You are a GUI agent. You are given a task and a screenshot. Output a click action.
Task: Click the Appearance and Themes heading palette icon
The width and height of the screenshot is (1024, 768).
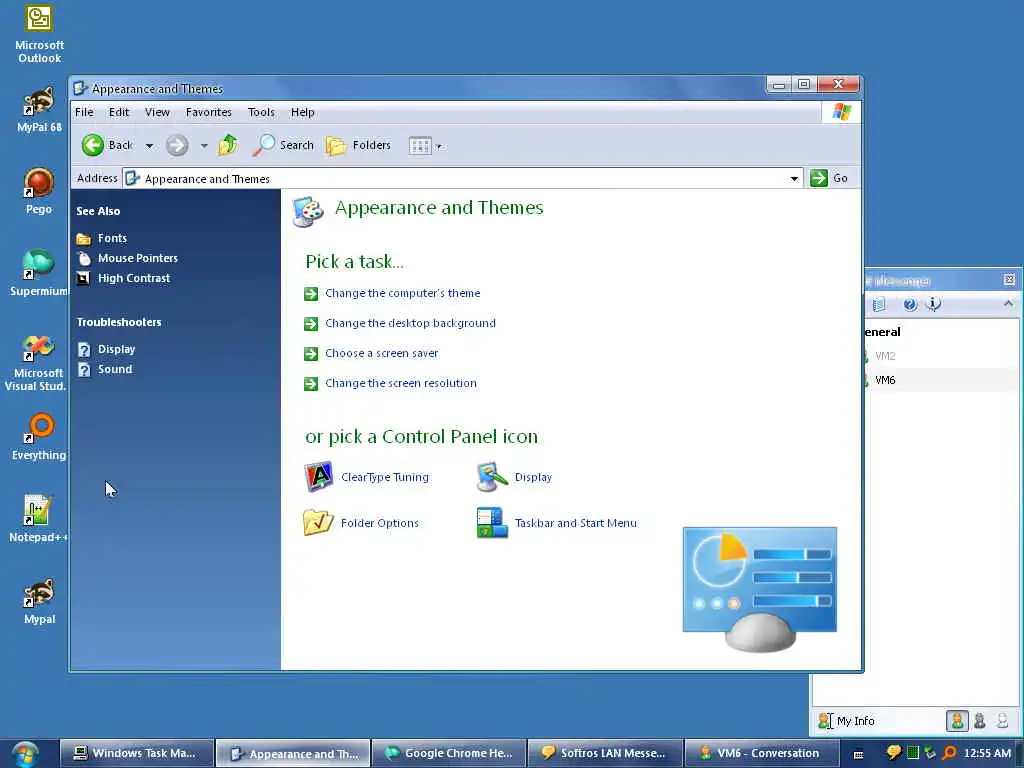[x=308, y=211]
